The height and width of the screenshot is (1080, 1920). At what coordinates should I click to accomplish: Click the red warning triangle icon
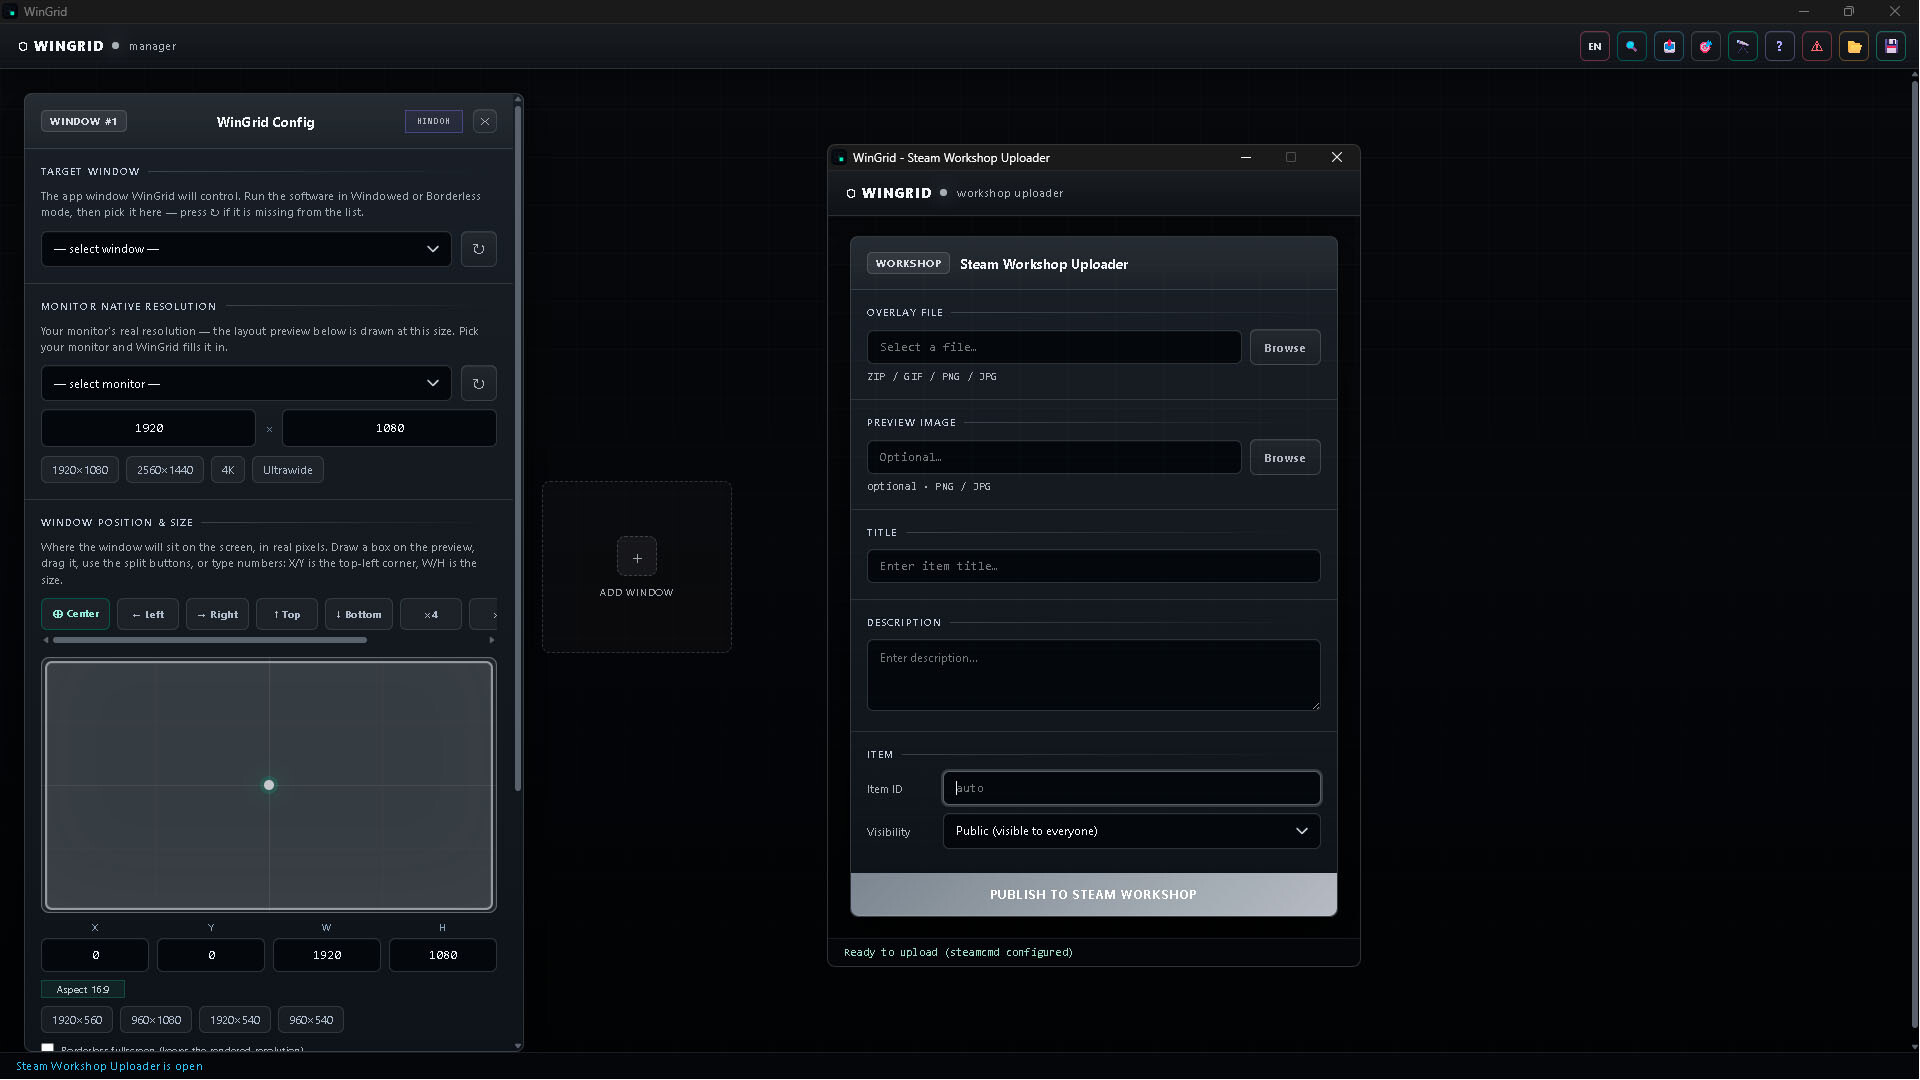[1816, 46]
